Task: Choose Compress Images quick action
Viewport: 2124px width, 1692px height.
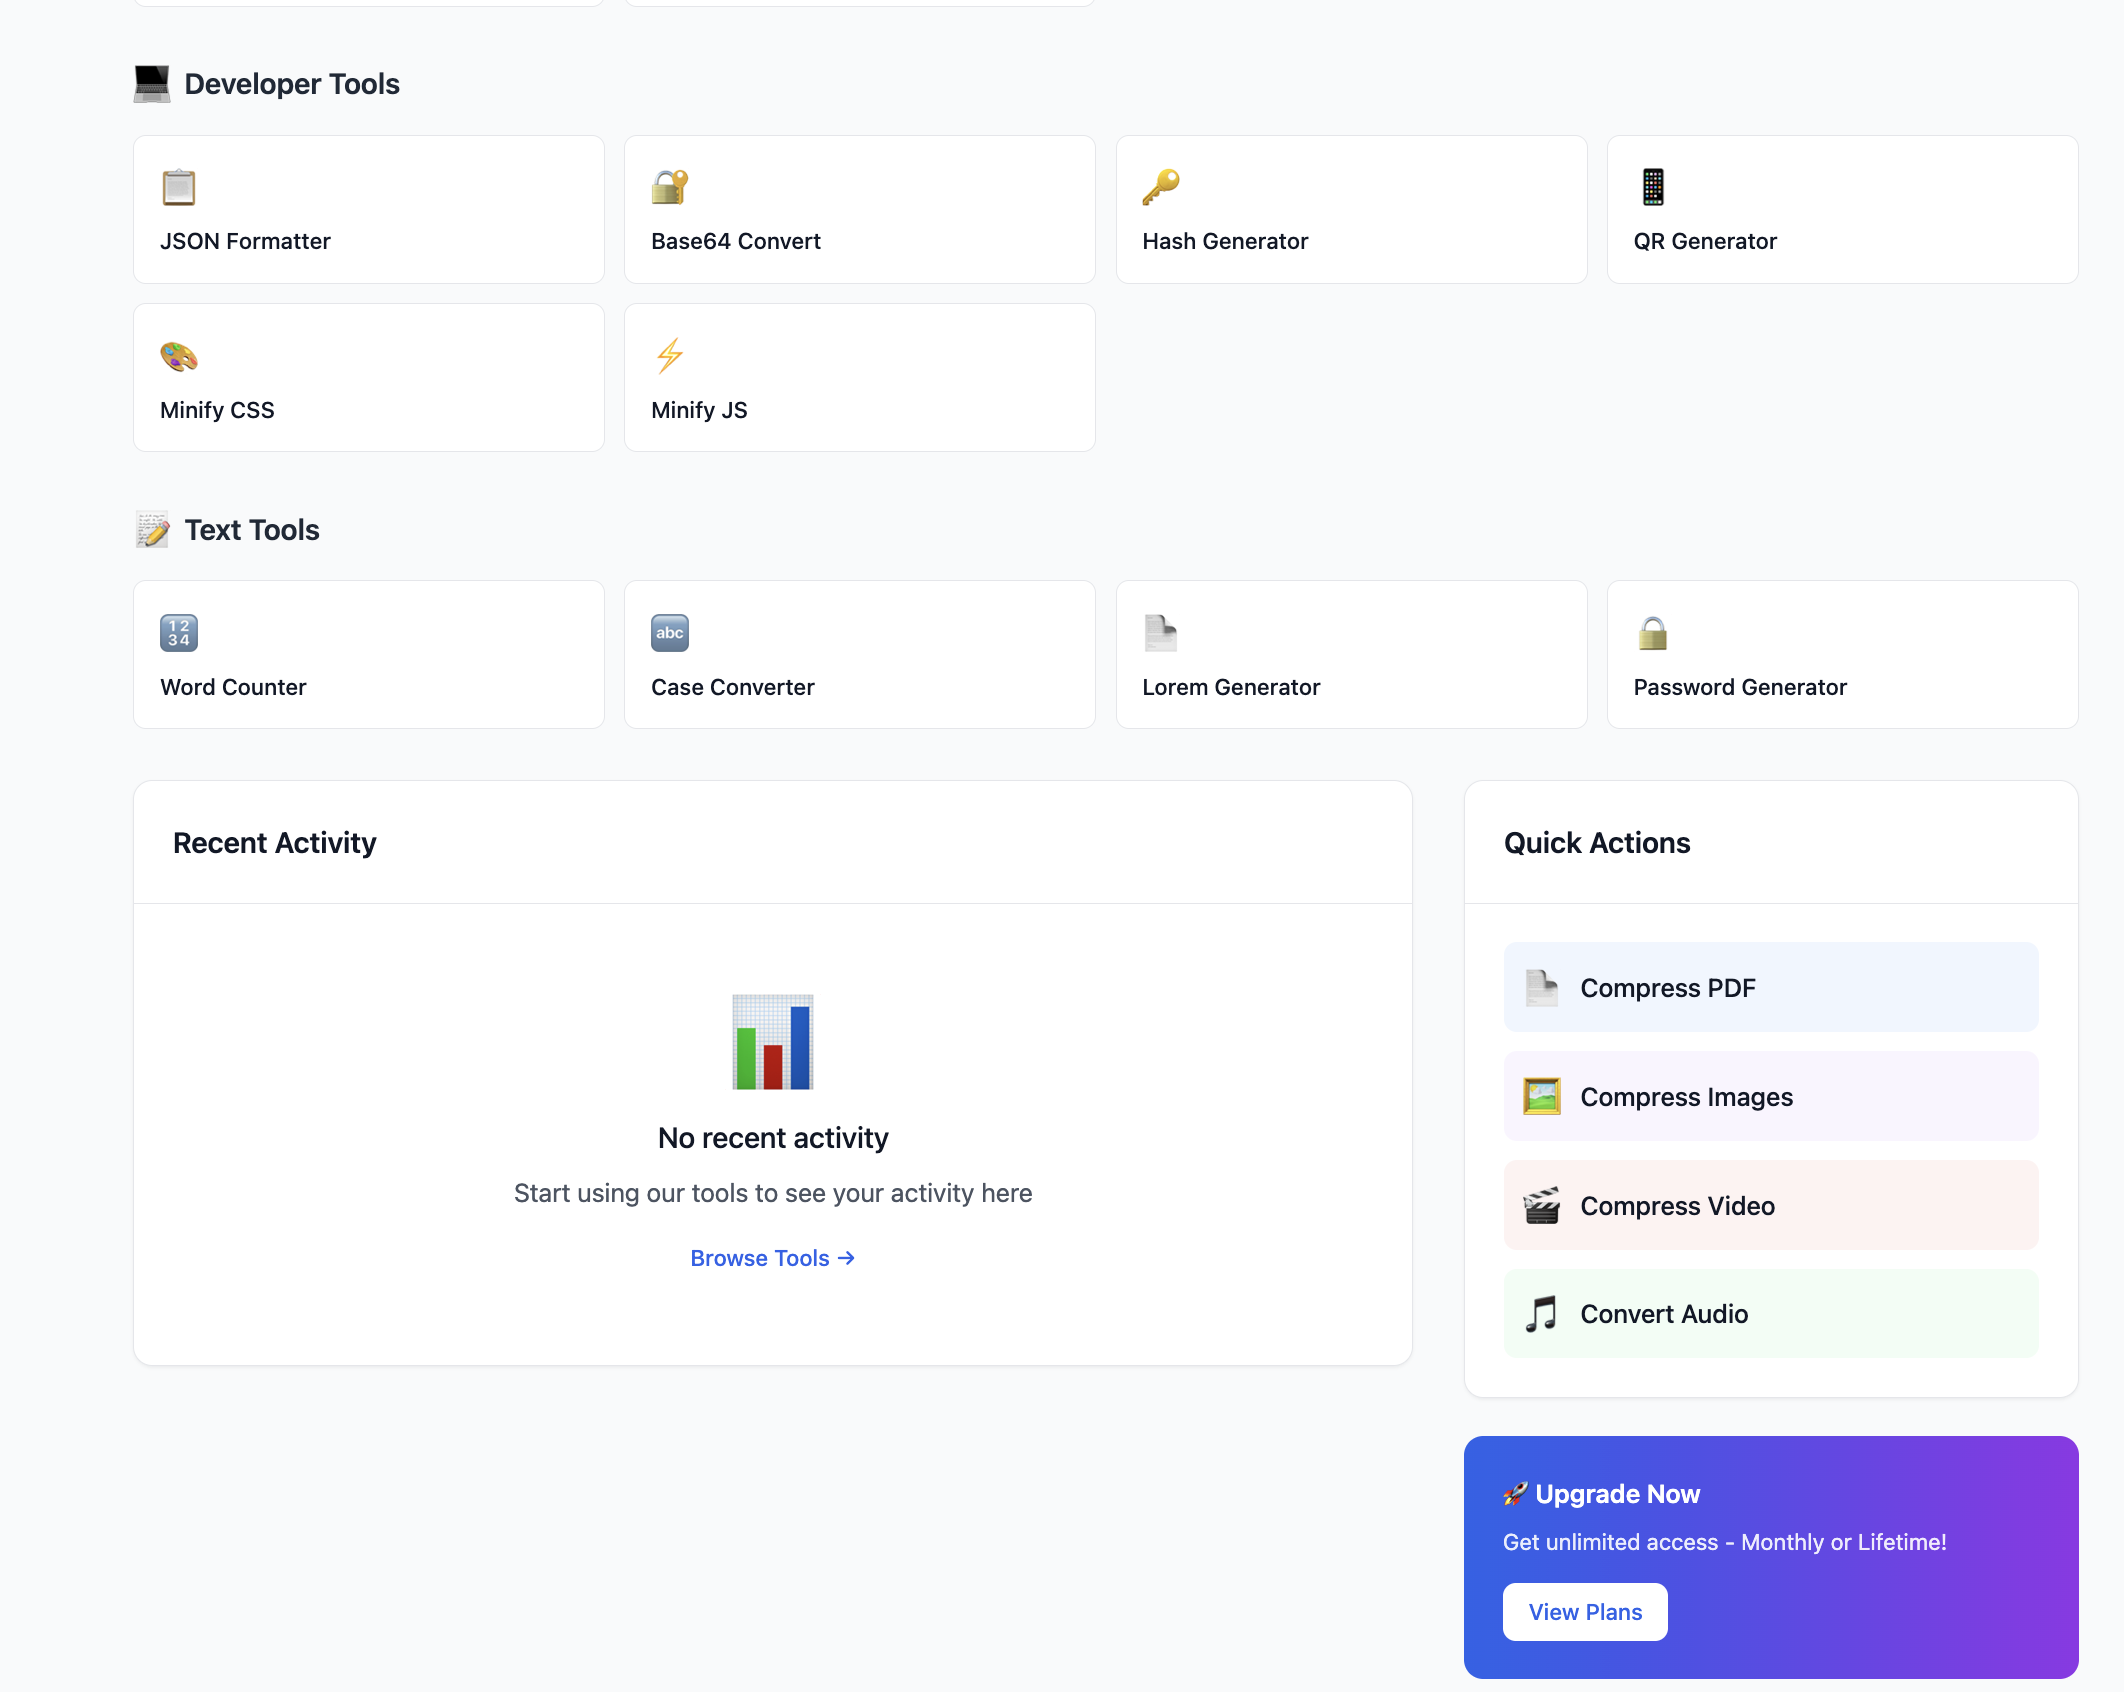Action: point(1770,1096)
